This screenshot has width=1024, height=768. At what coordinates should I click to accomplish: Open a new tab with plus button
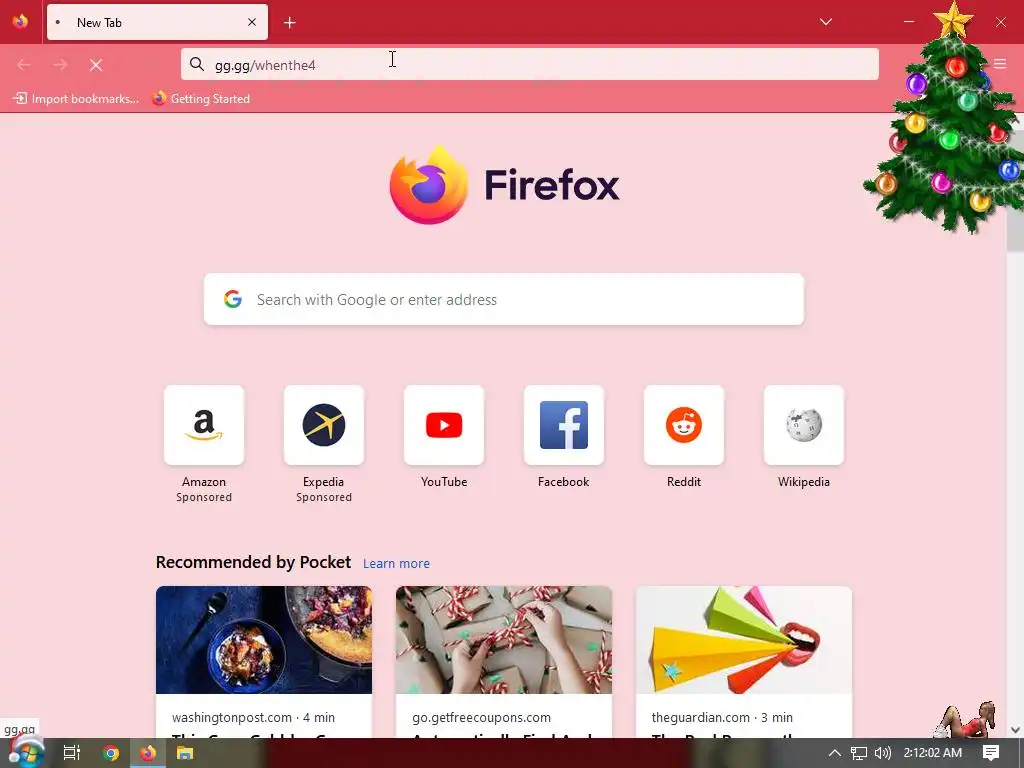click(289, 23)
